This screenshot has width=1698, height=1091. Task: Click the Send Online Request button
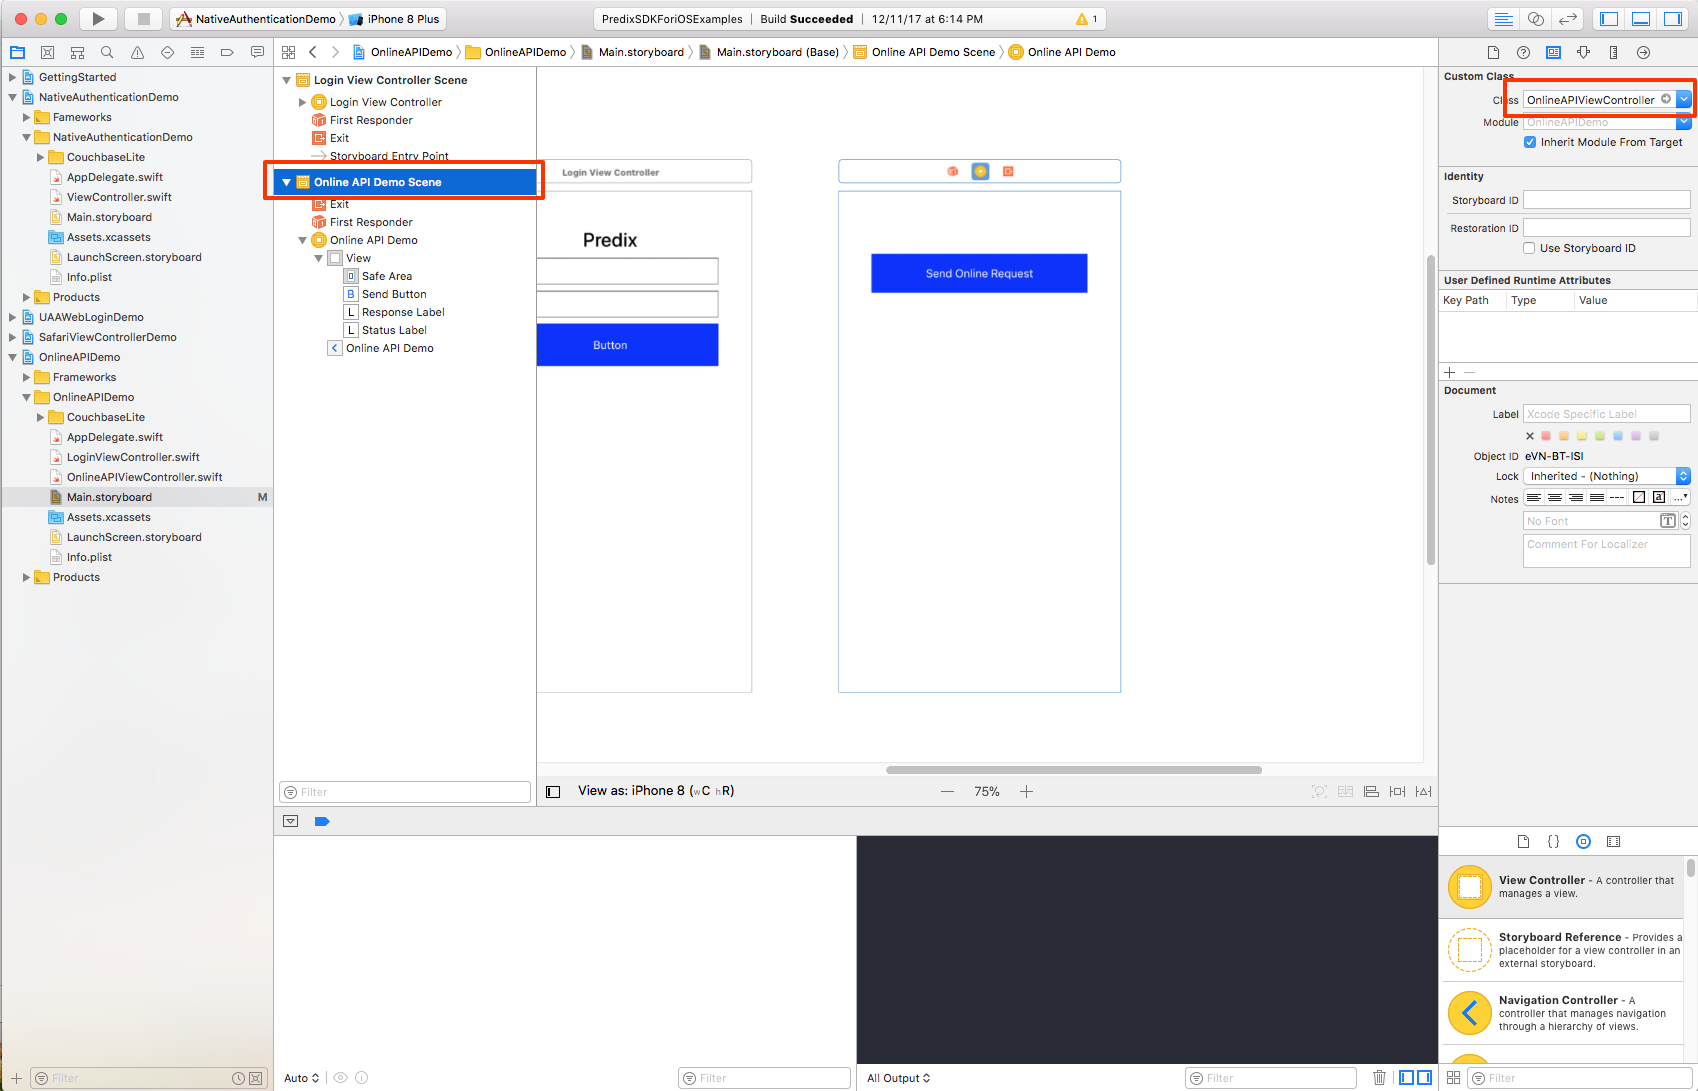click(x=978, y=273)
